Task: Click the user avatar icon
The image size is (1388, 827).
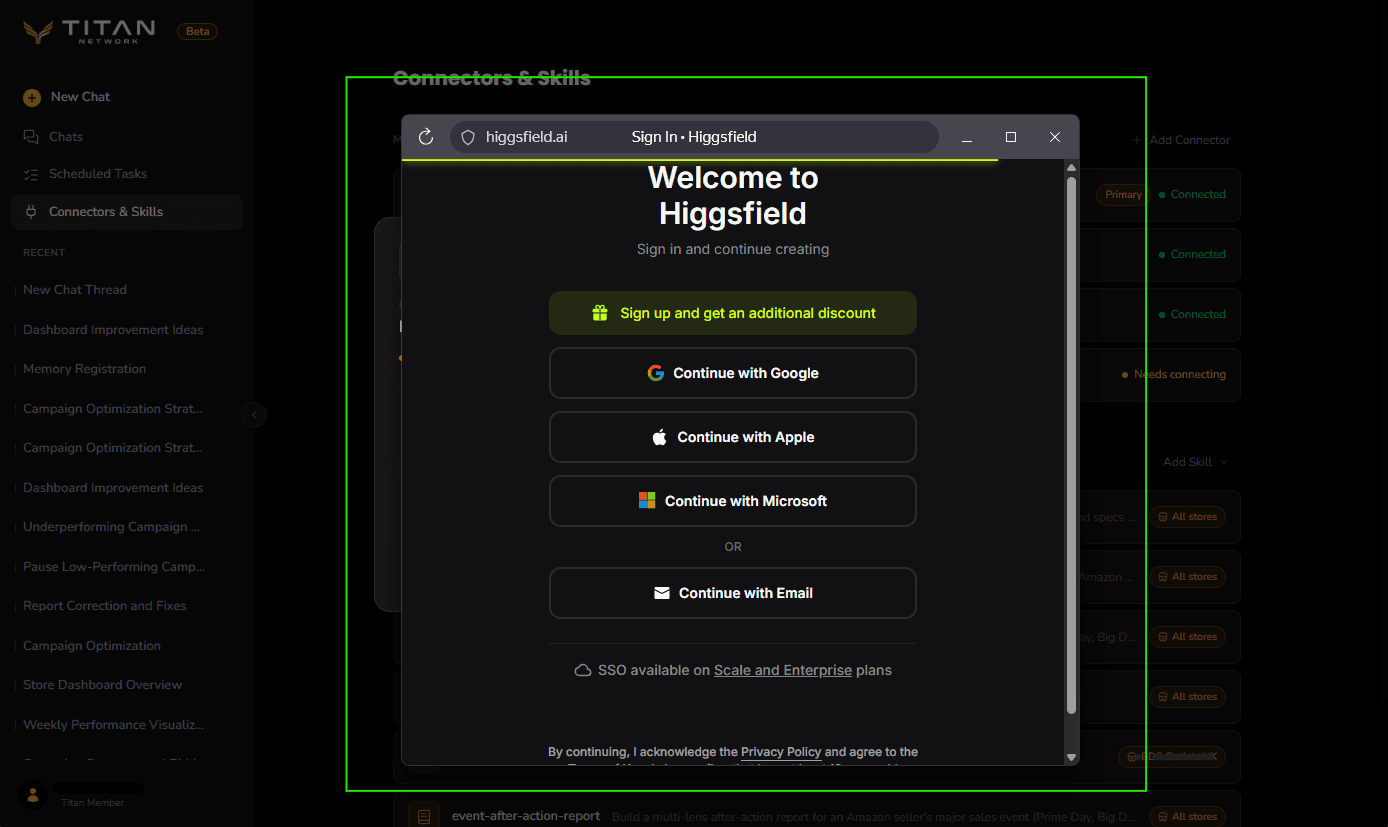Action: pyautogui.click(x=33, y=795)
